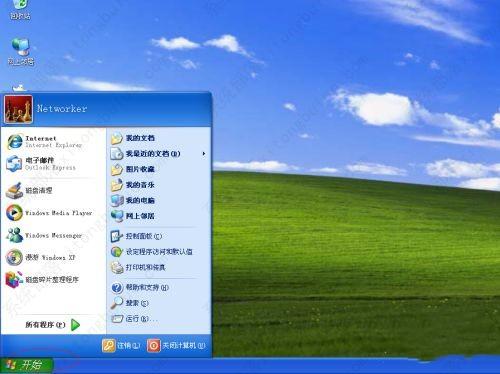Click the All Programs (P) label
Viewport: 500px width, 374px height.
click(45, 325)
